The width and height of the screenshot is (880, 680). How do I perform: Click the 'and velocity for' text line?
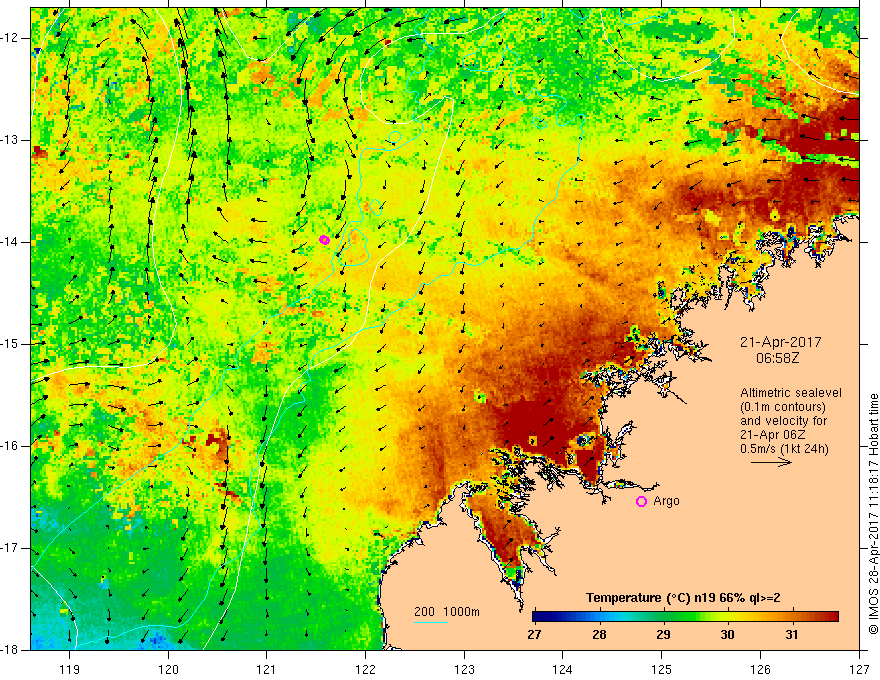pyautogui.click(x=783, y=421)
